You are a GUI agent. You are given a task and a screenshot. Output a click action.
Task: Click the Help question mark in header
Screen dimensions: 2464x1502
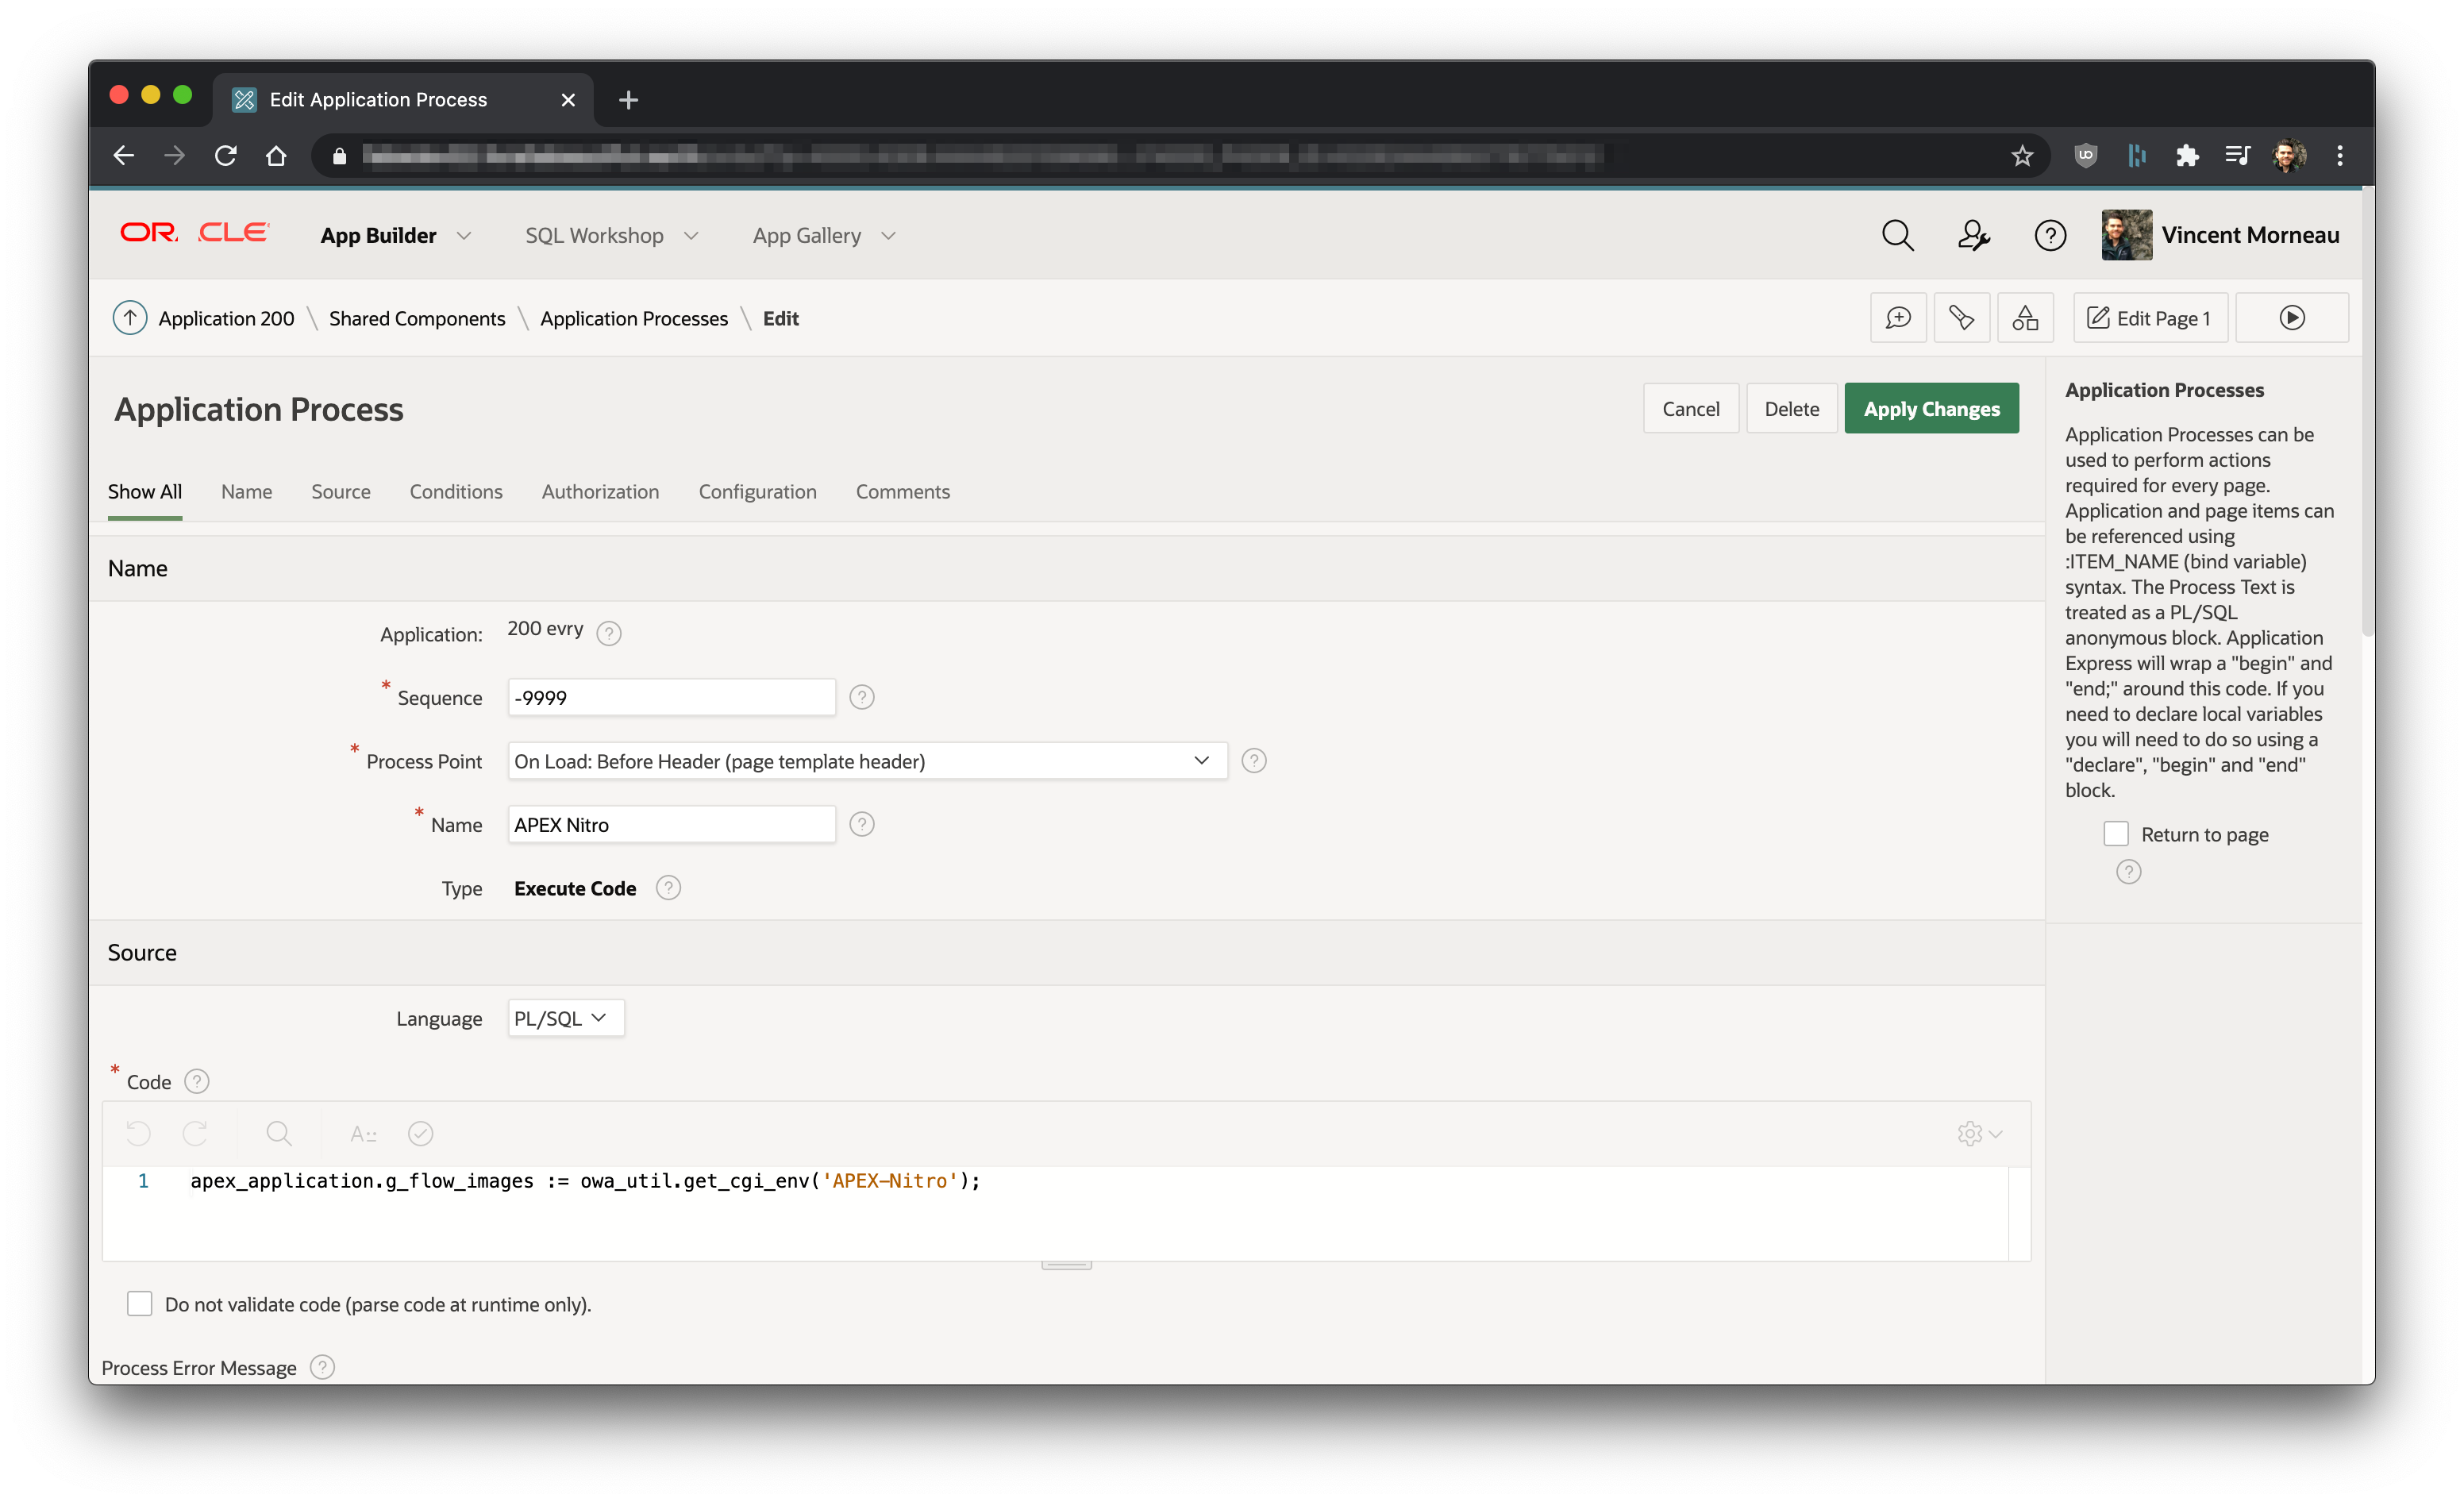(x=2049, y=235)
